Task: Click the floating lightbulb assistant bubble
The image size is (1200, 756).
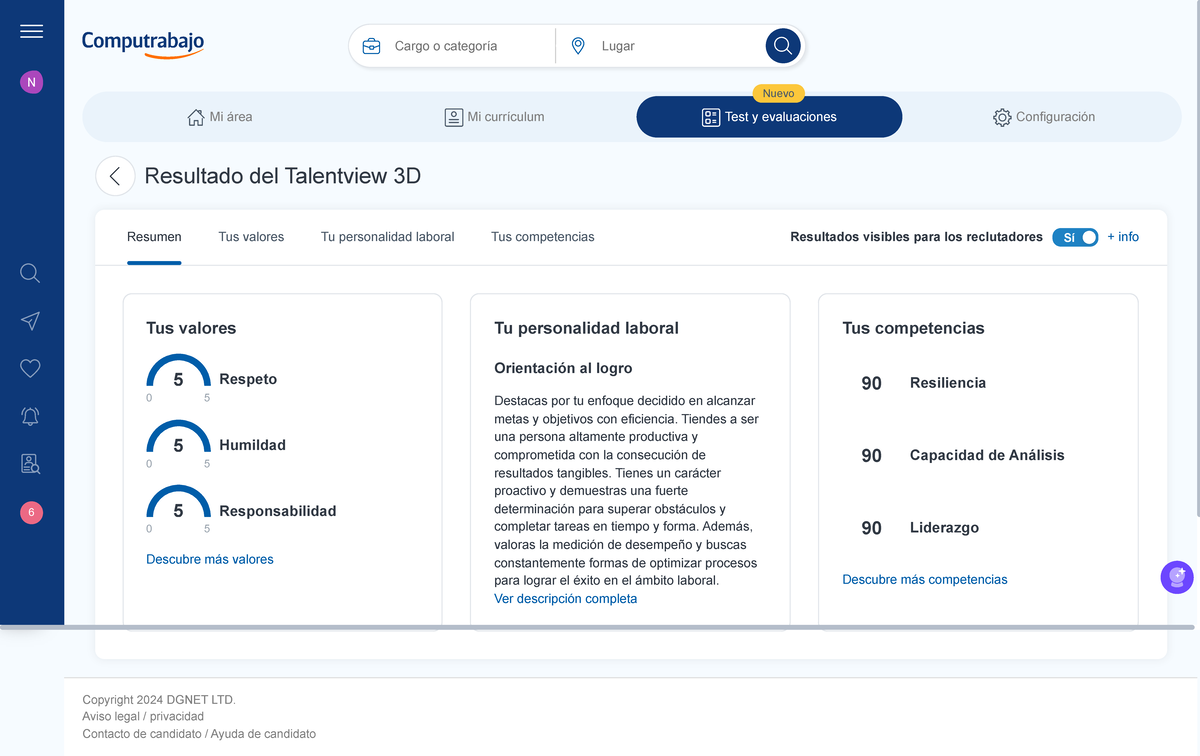Action: coord(1177,578)
